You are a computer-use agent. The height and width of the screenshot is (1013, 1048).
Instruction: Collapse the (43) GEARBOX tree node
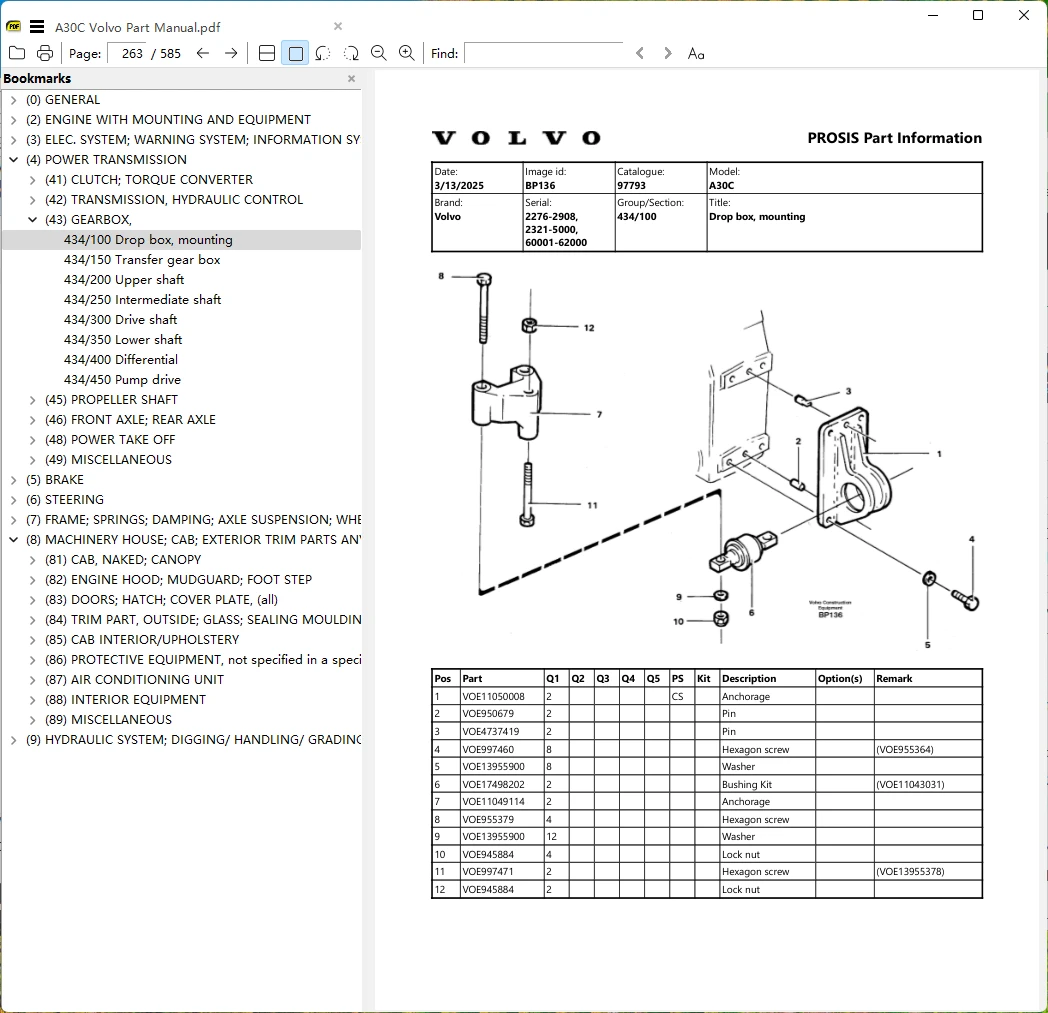pos(32,219)
